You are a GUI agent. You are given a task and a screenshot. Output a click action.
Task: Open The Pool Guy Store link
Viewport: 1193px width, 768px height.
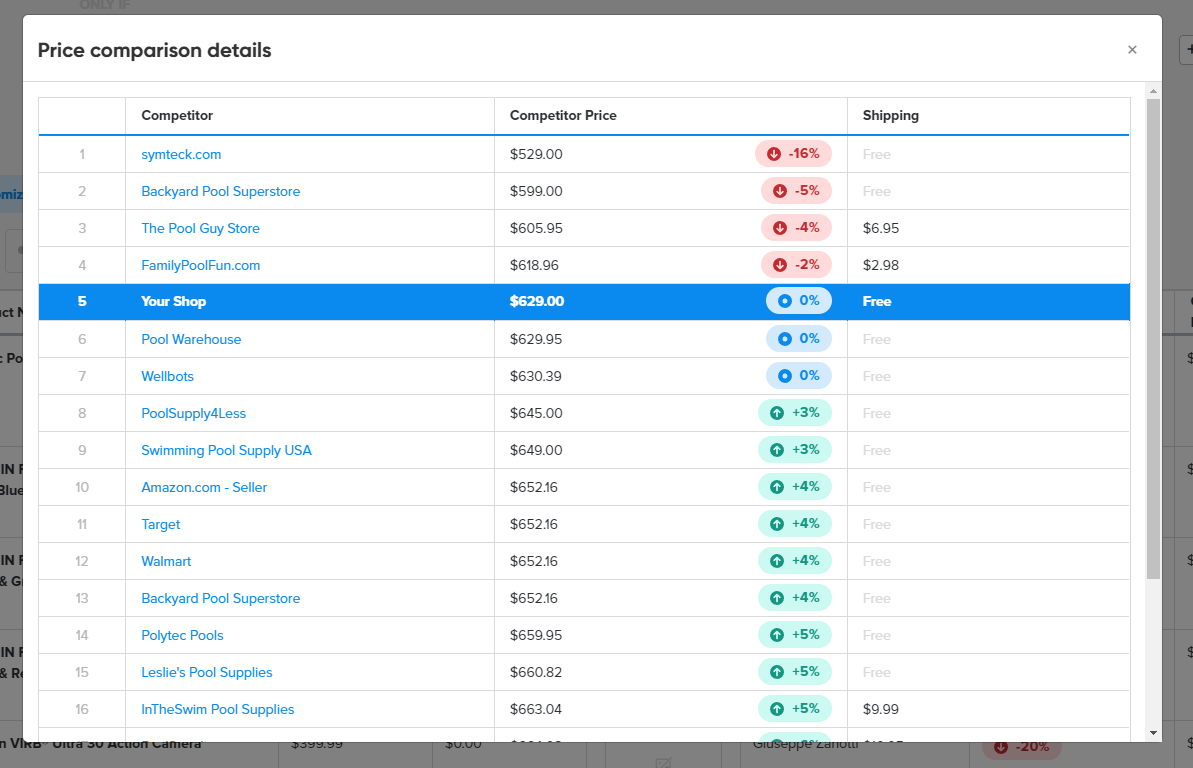(x=200, y=228)
